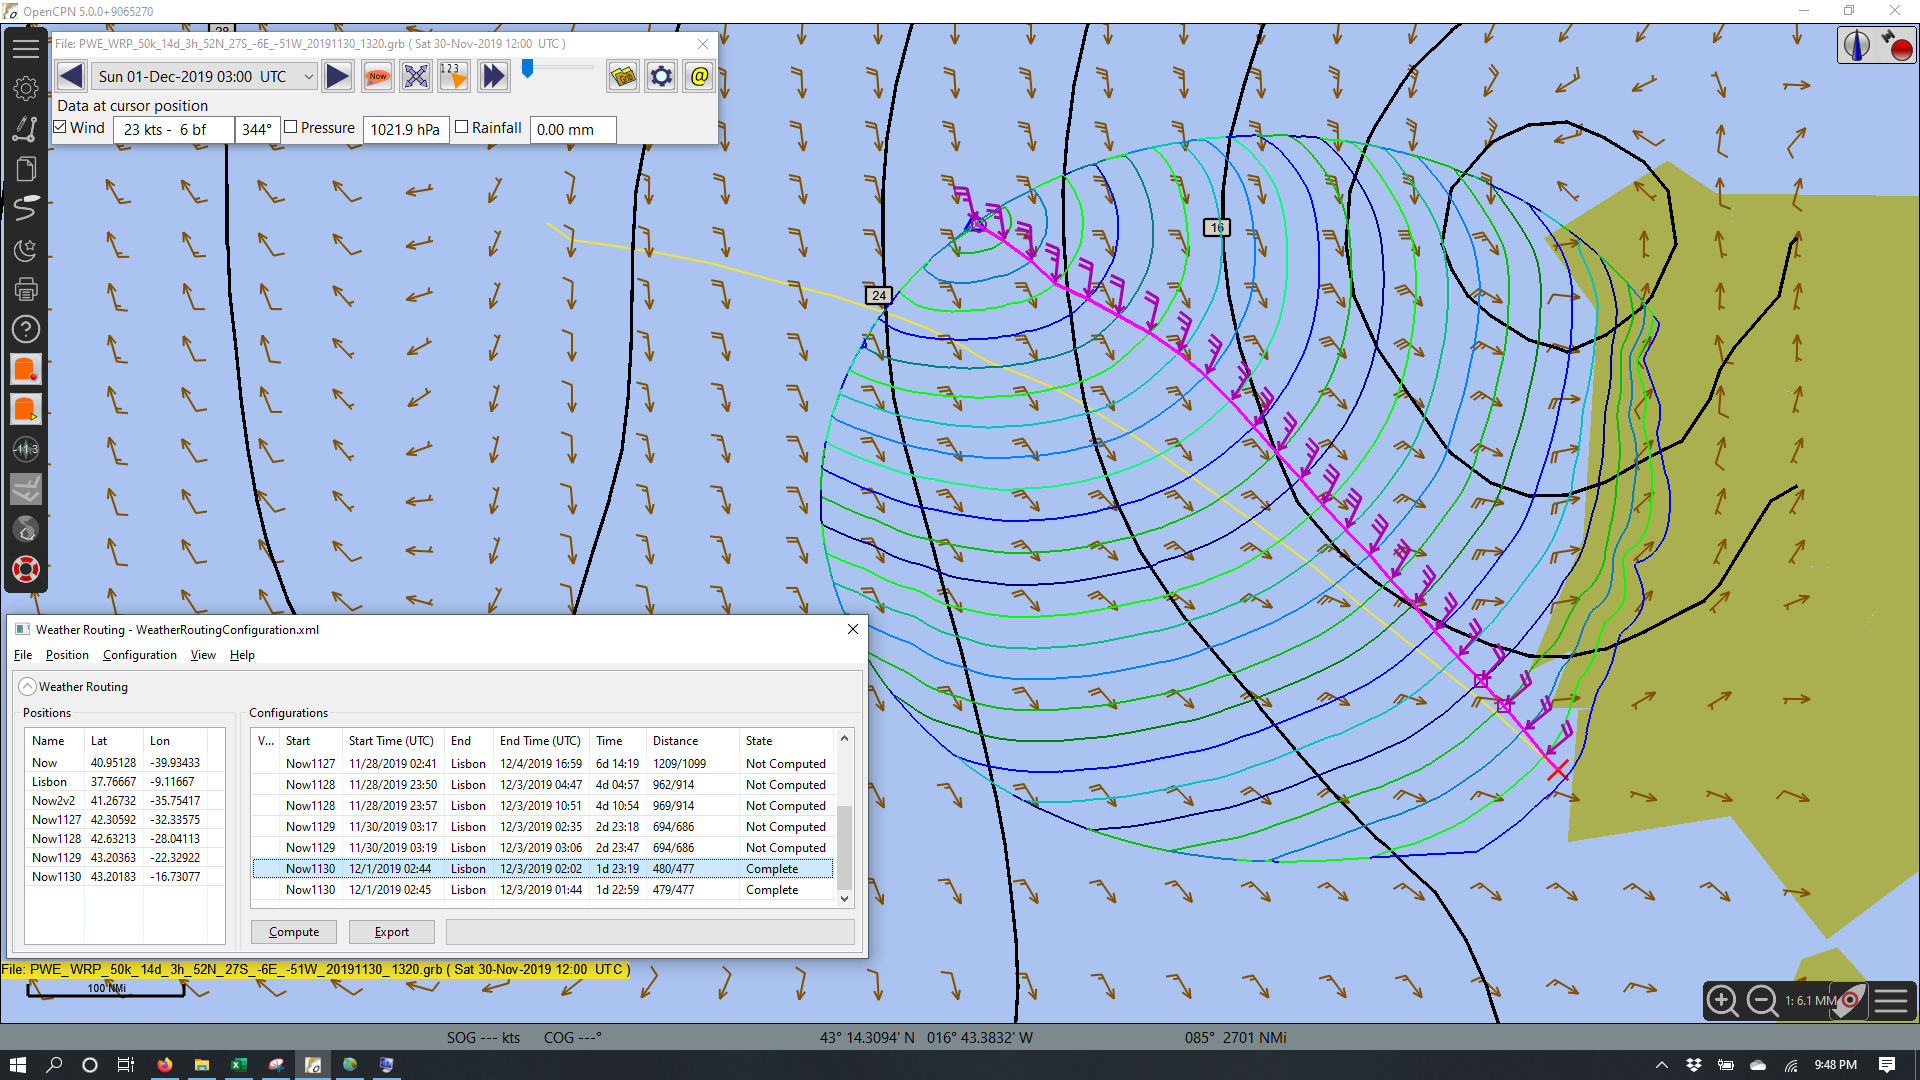Select the Now1130 12/1/2019 02:45 configuration row
This screenshot has width=1920, height=1080.
[543, 890]
